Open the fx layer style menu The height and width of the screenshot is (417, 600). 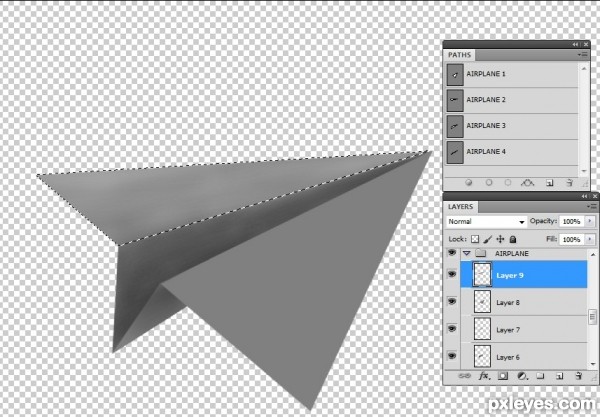(484, 376)
